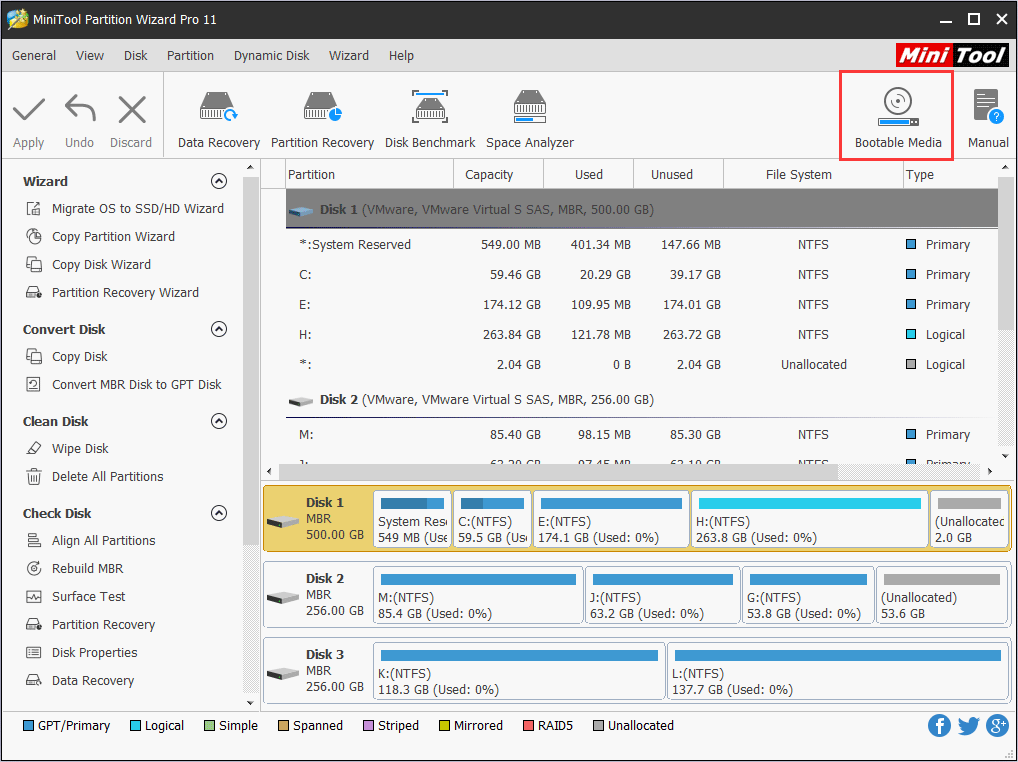This screenshot has width=1018, height=762.
Task: Open the Partition menu
Action: (x=190, y=55)
